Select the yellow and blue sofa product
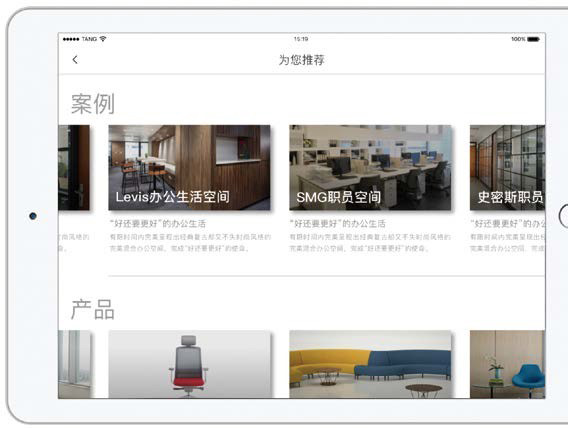Image resolution: width=568 pixels, height=428 pixels. (370, 364)
